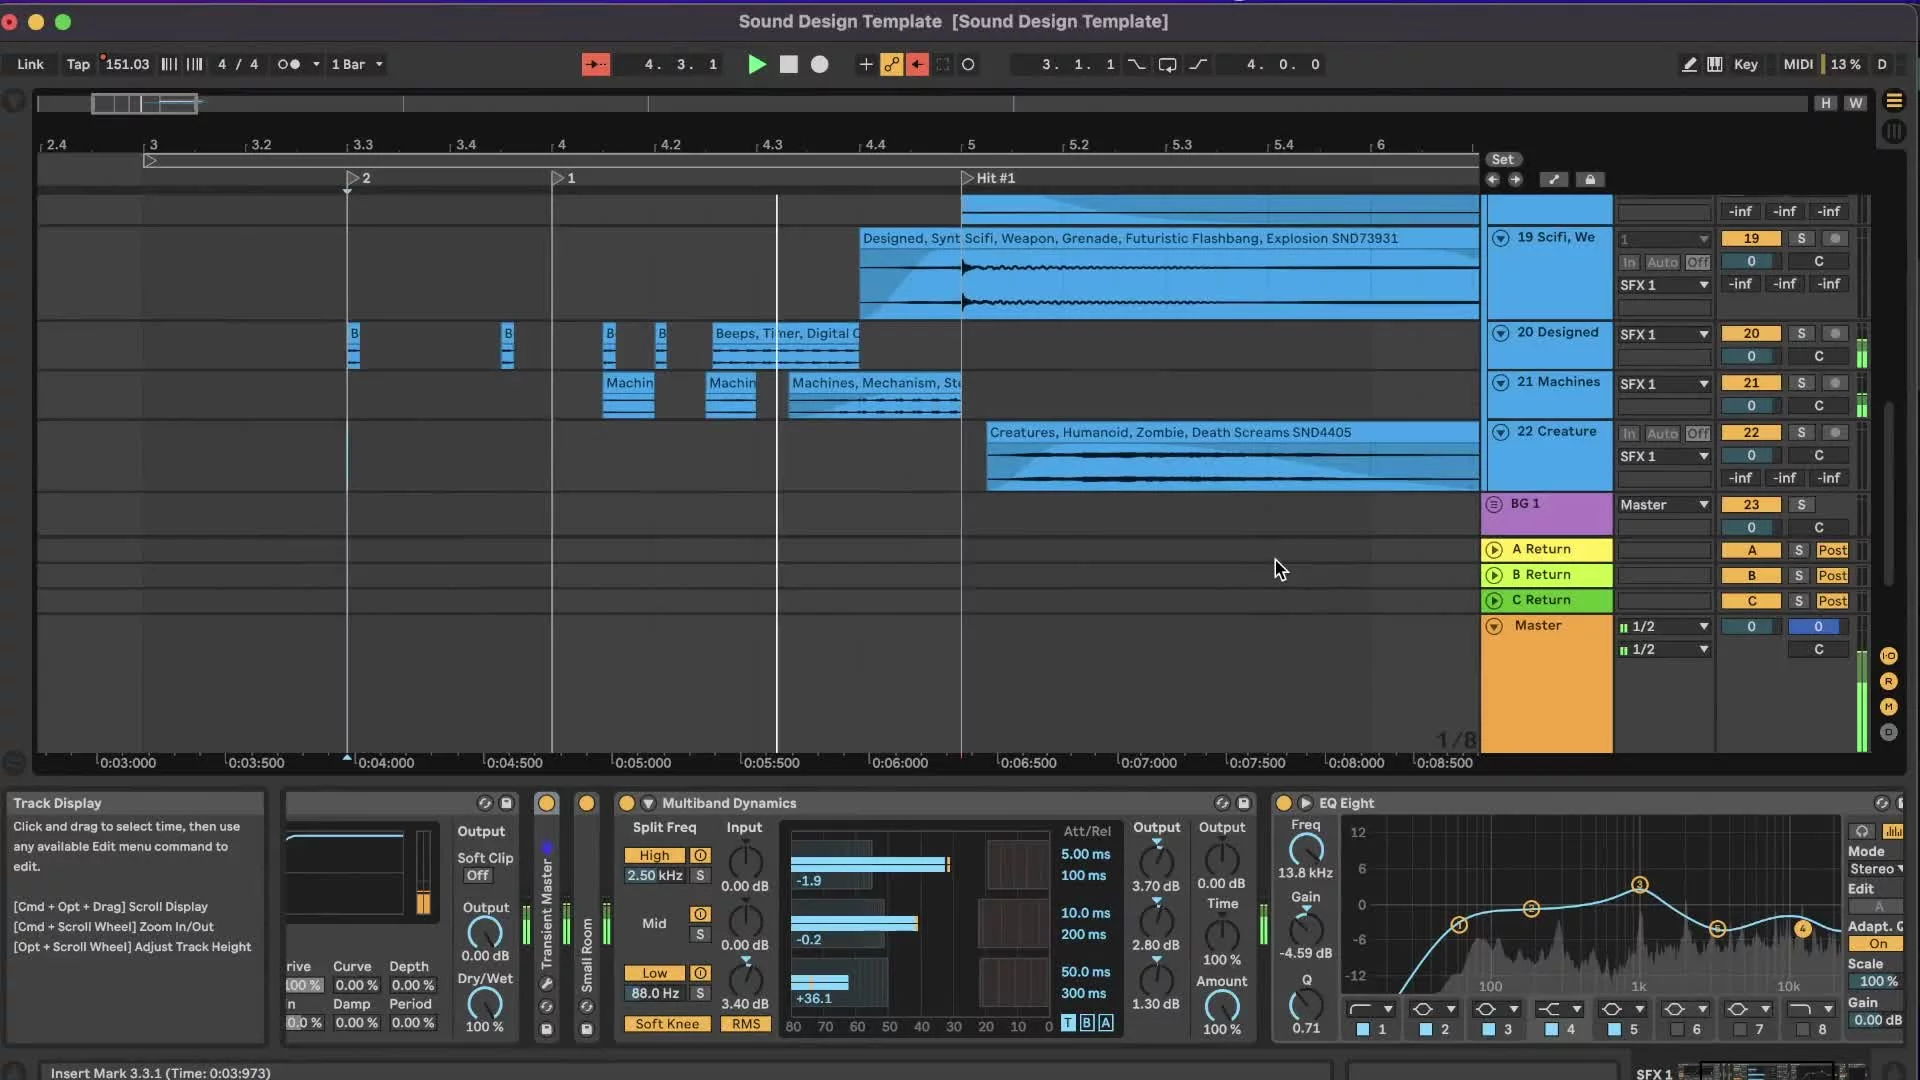Enable EQ Eight filter 7 activator

[1740, 1029]
